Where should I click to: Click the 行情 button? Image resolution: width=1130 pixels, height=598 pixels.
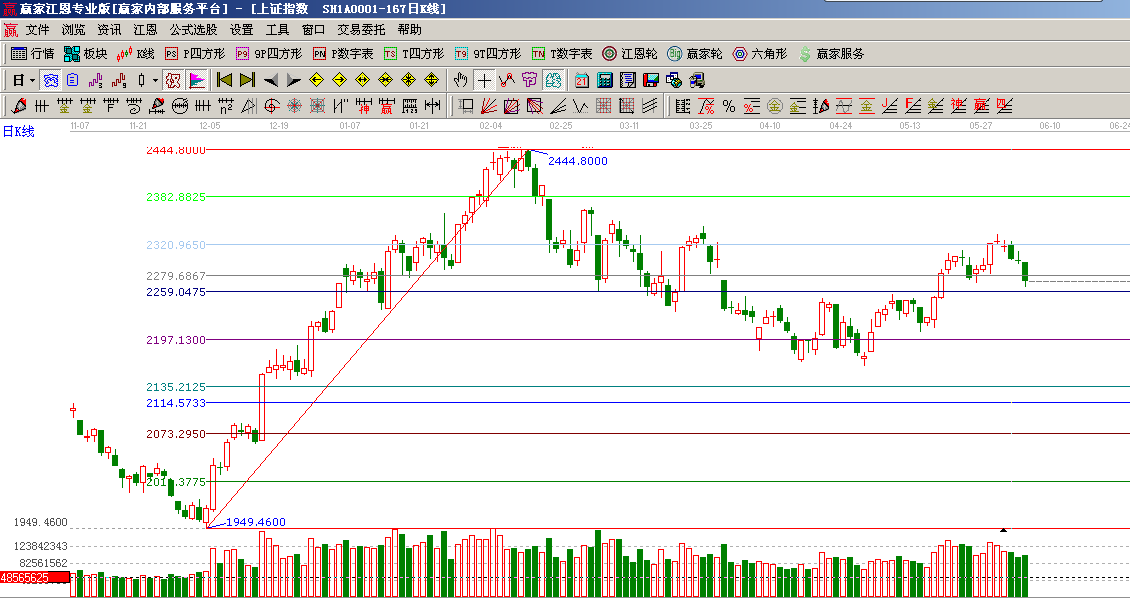point(32,54)
